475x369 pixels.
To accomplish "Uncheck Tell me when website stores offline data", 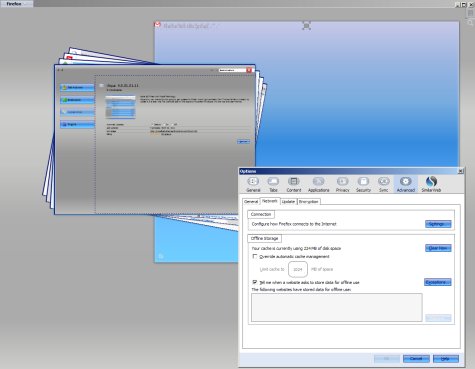I will point(255,282).
